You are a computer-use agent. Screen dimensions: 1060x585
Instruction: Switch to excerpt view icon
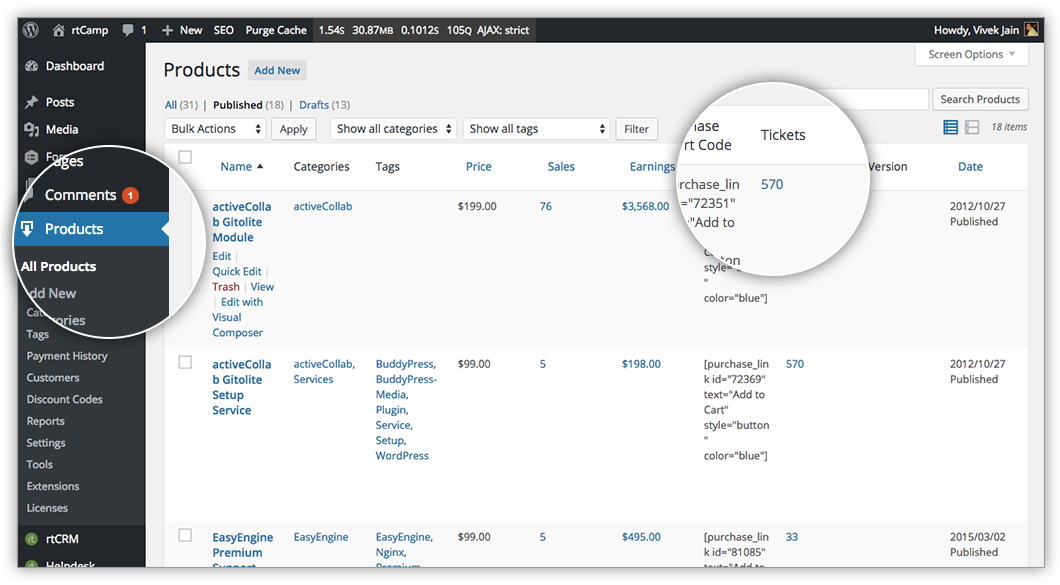coord(971,127)
